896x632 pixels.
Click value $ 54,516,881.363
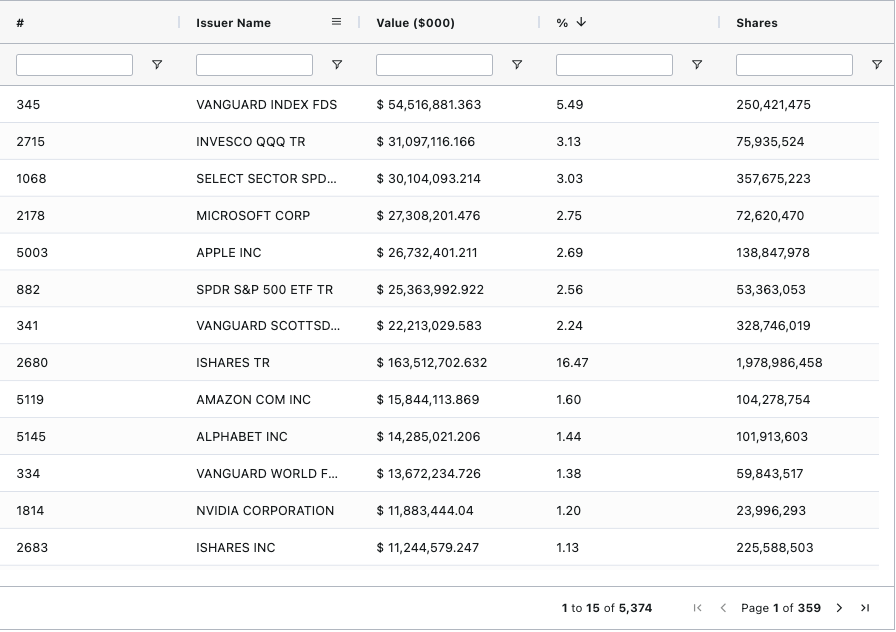click(429, 105)
